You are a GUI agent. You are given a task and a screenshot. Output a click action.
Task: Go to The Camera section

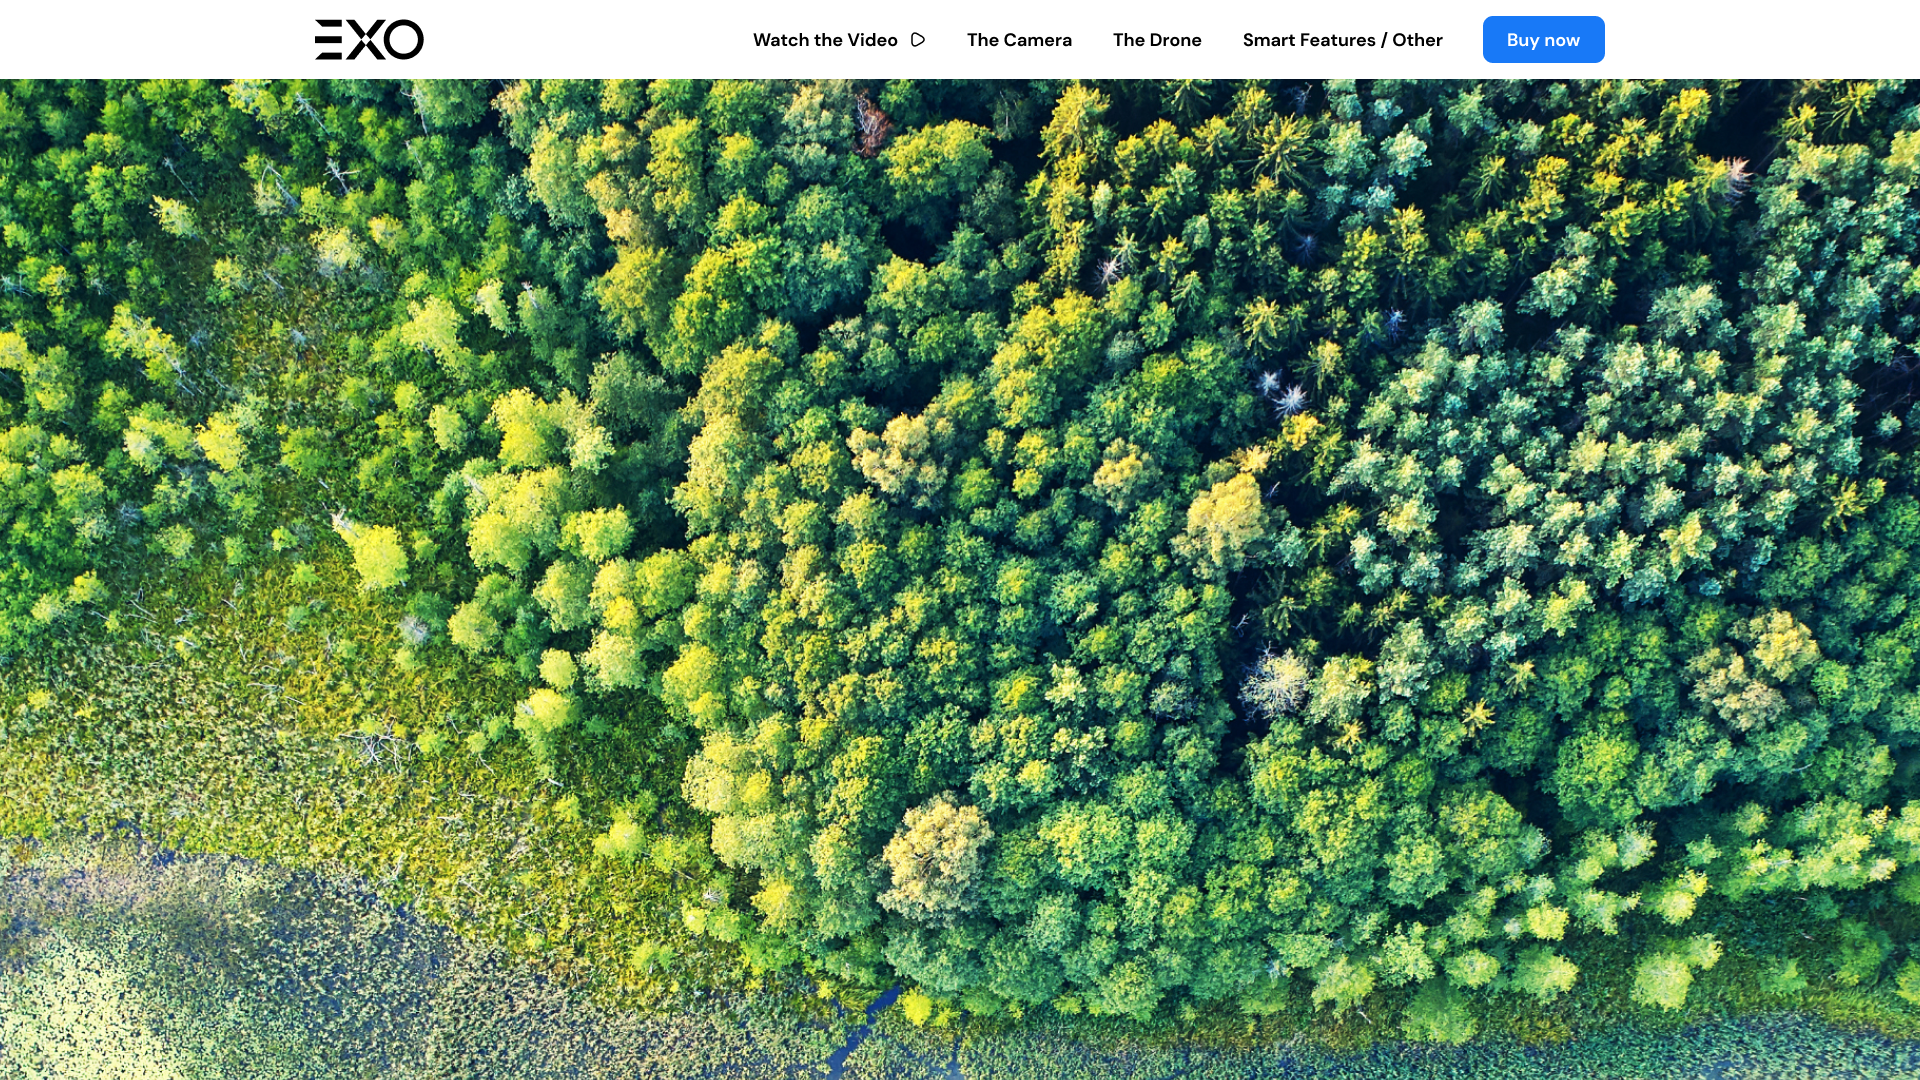point(1019,40)
